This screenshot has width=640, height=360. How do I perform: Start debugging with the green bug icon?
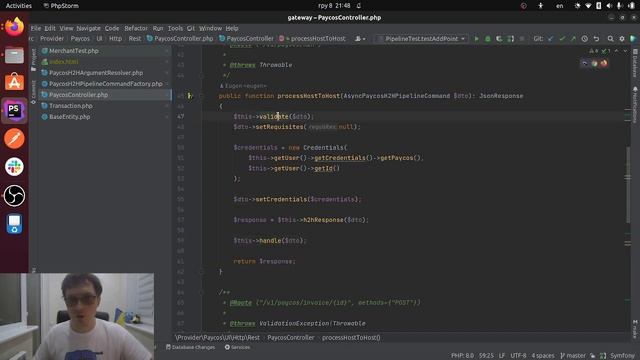click(x=487, y=39)
